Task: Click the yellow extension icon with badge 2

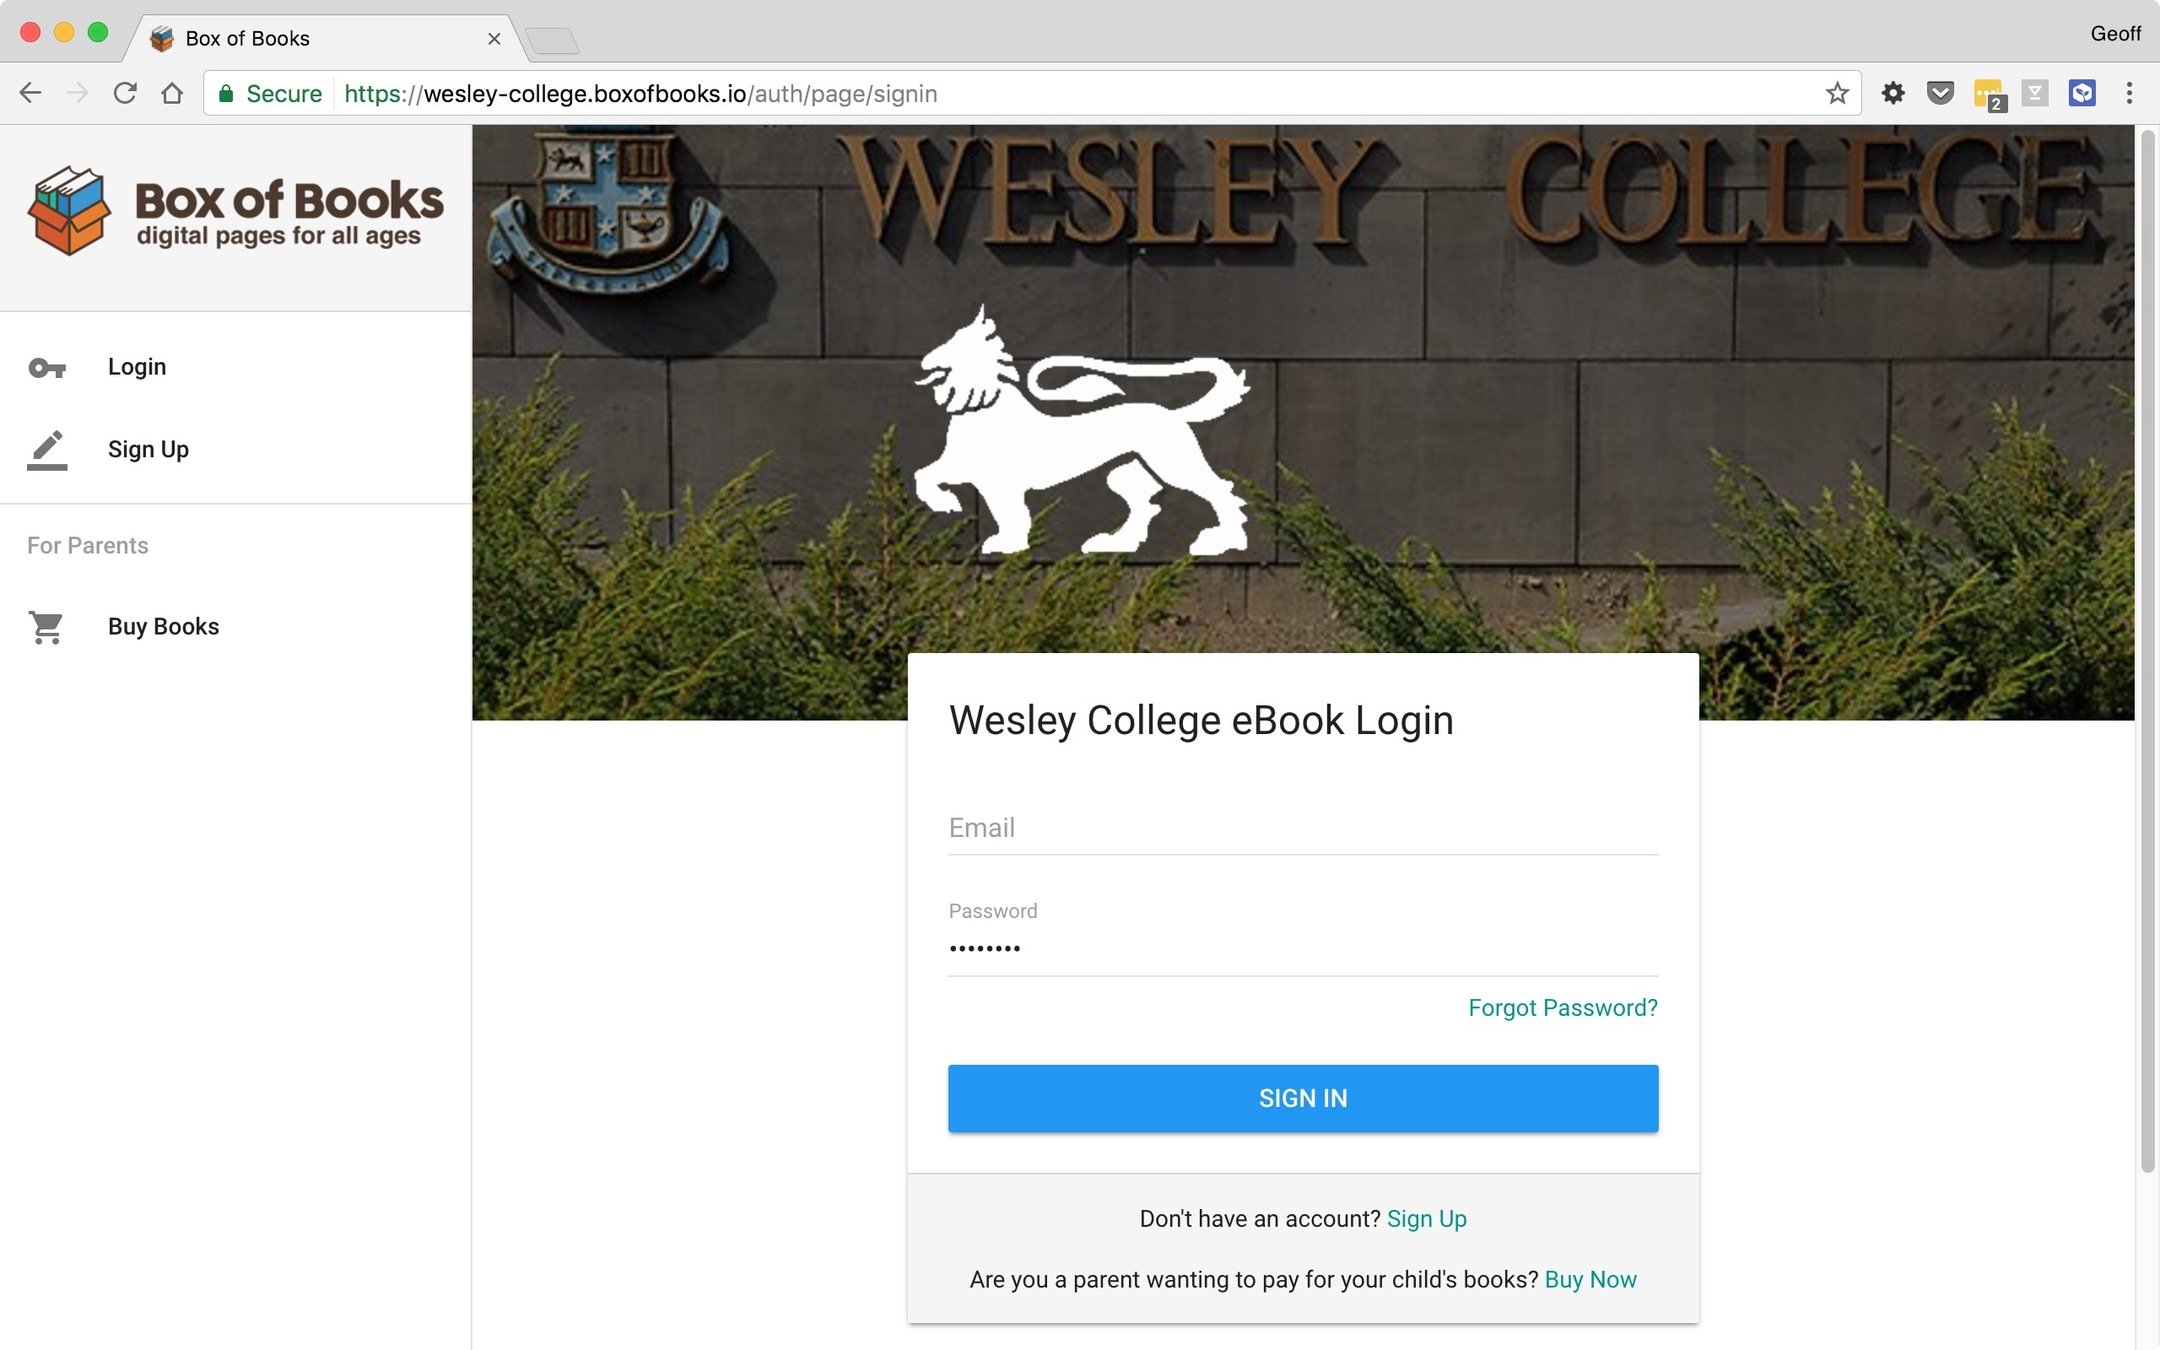Action: tap(1989, 95)
